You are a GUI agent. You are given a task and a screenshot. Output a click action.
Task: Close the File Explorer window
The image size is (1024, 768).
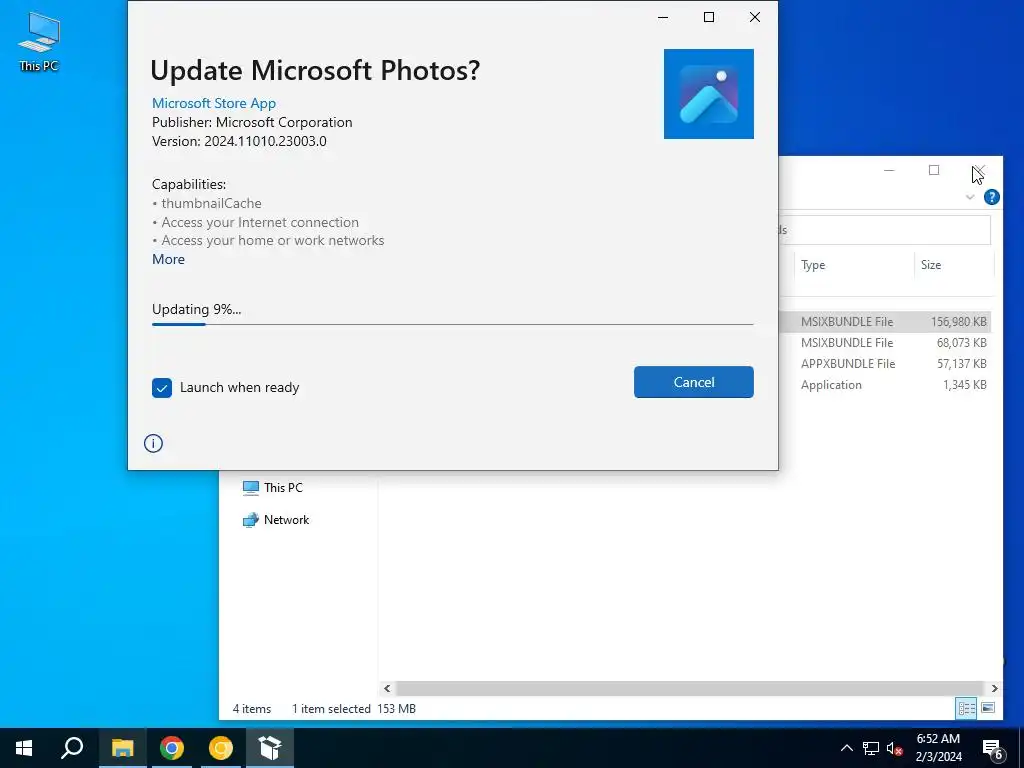(x=980, y=170)
